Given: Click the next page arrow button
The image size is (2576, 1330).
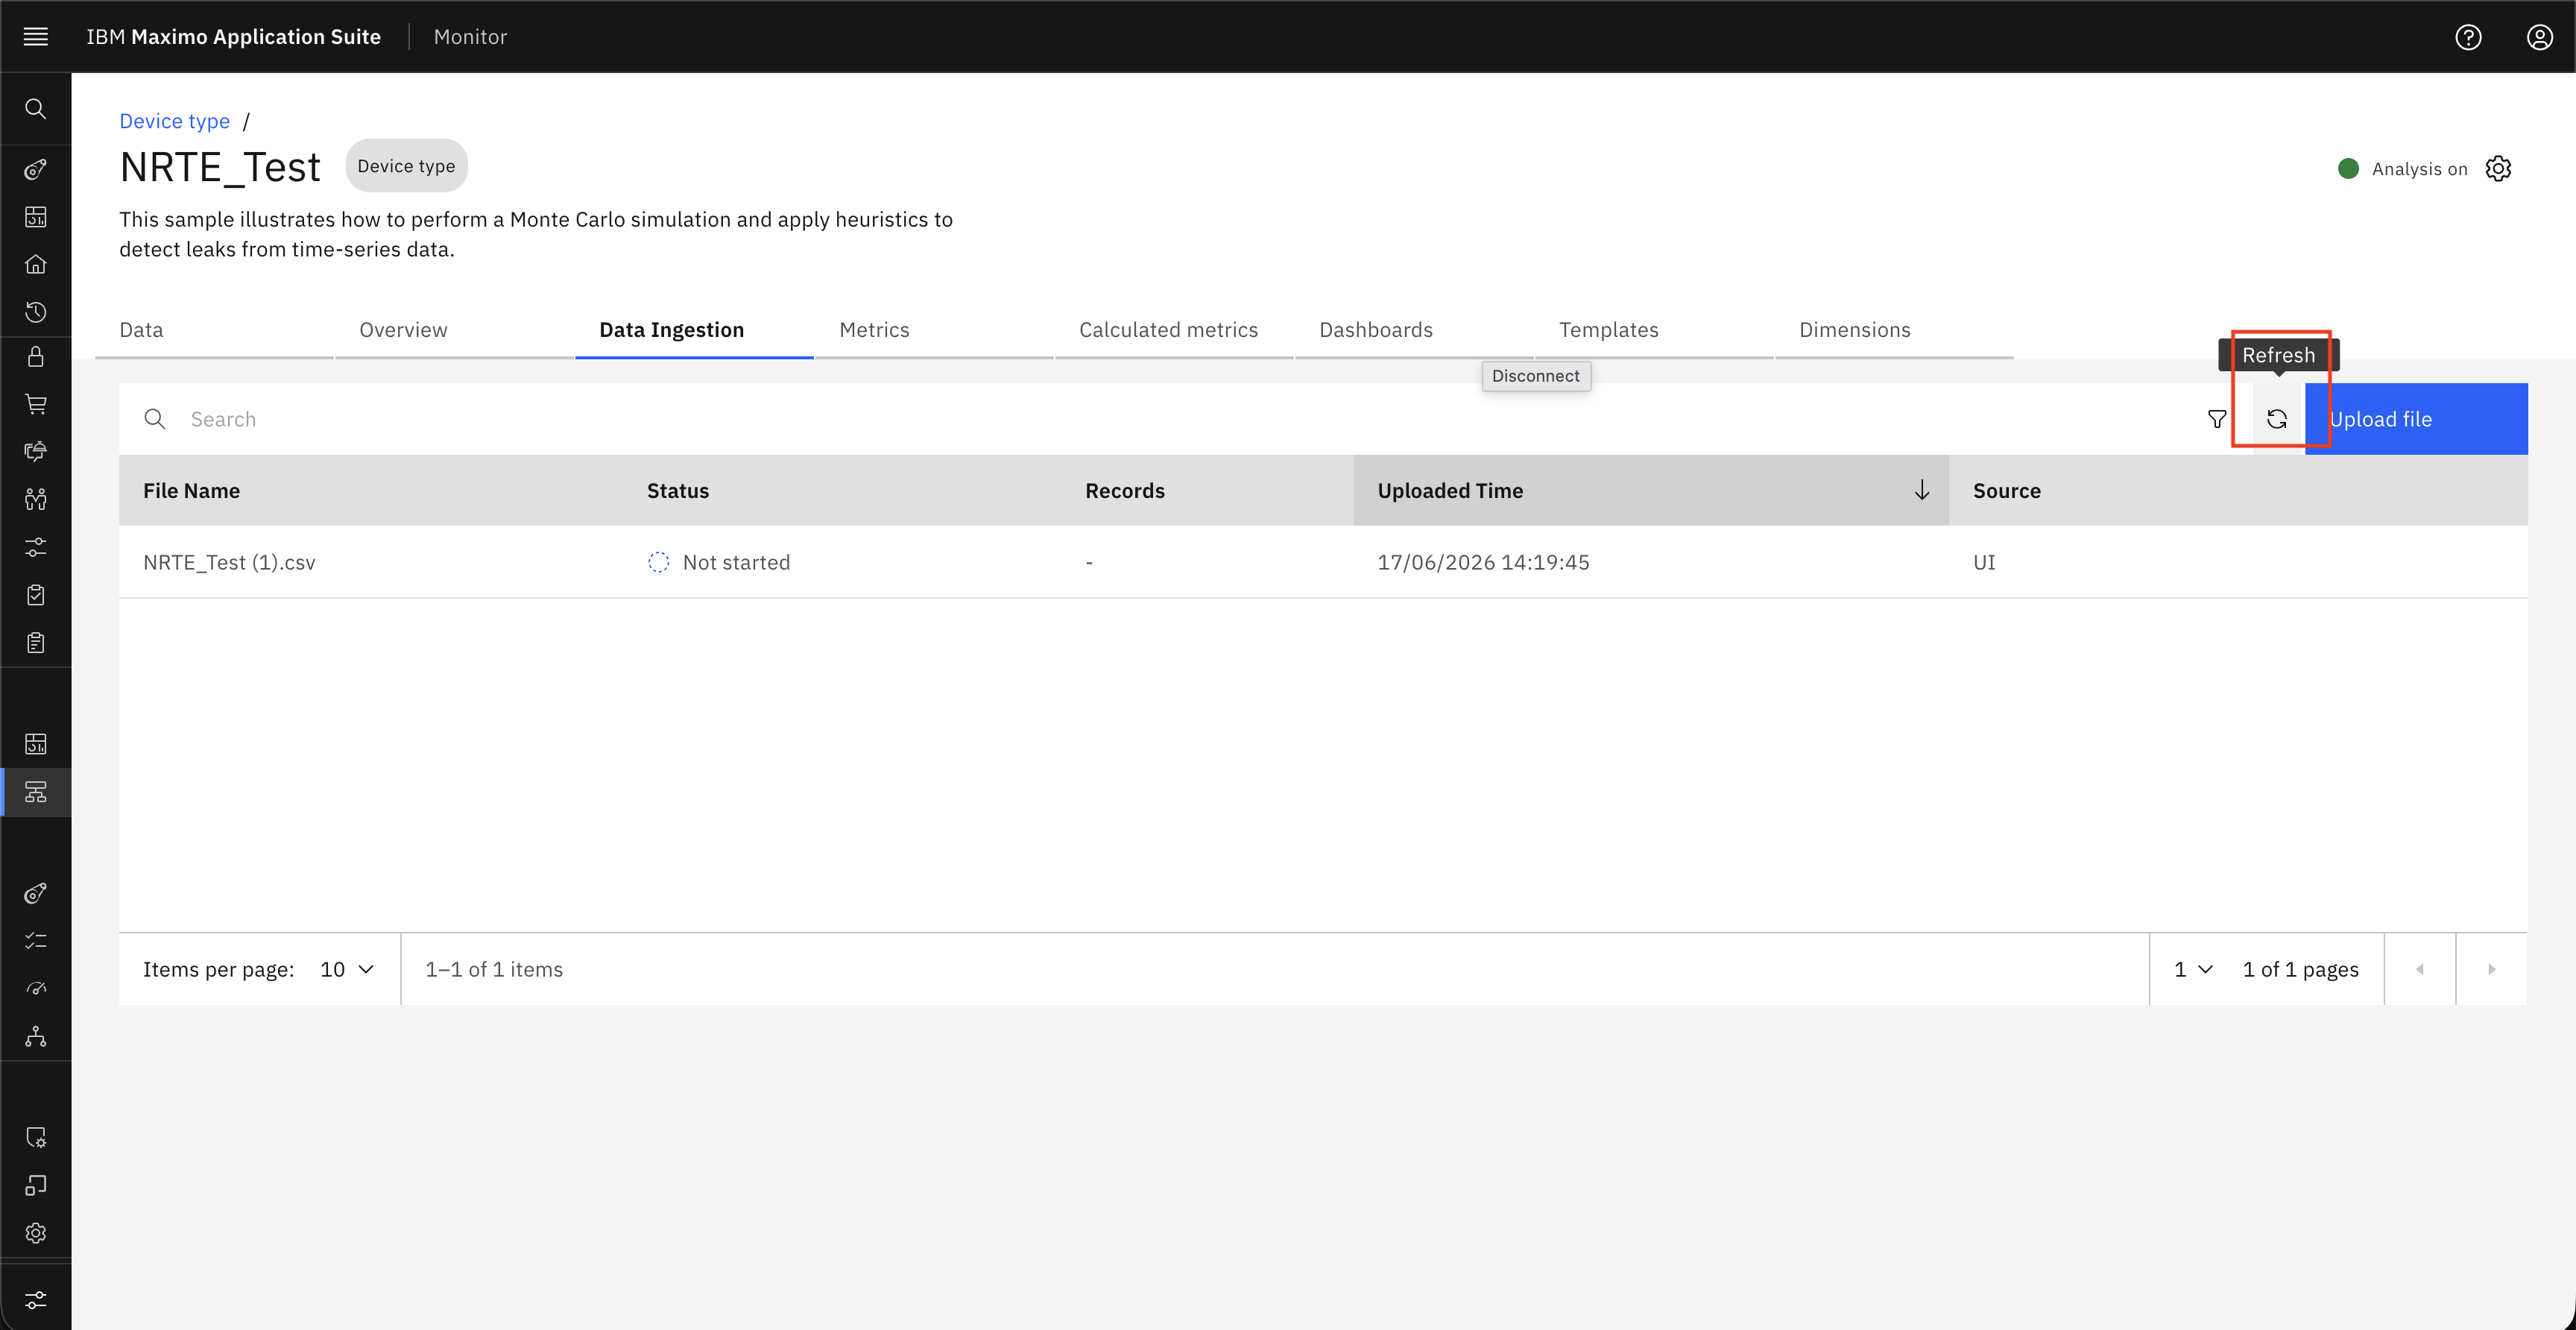Looking at the screenshot, I should click(x=2492, y=969).
